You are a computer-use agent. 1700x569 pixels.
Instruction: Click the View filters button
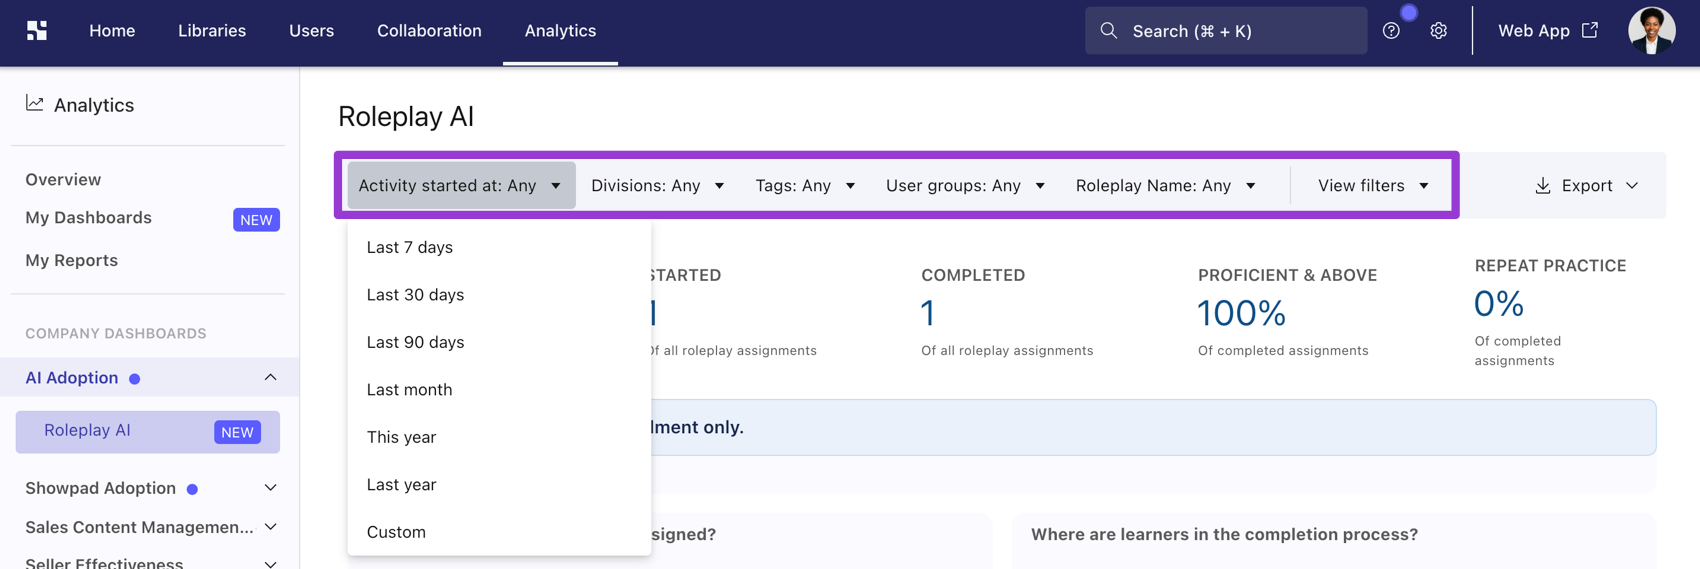tap(1373, 186)
